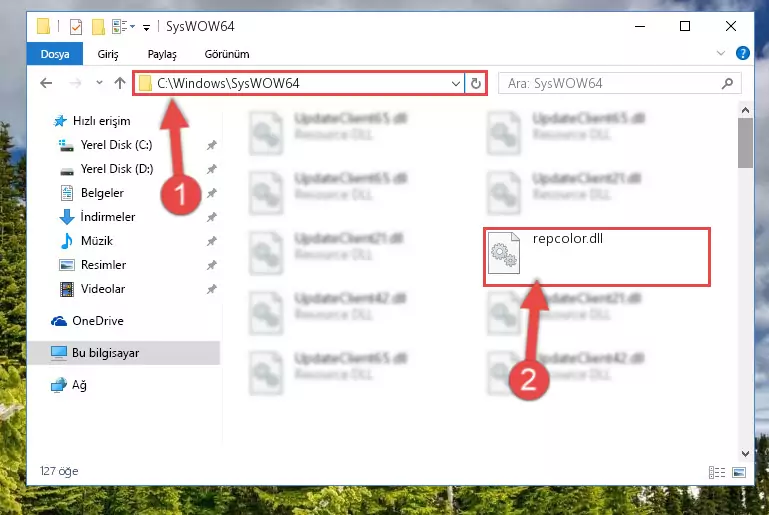Select Hızlı erişim in the navigation pane
769x515 pixels.
tap(92, 121)
